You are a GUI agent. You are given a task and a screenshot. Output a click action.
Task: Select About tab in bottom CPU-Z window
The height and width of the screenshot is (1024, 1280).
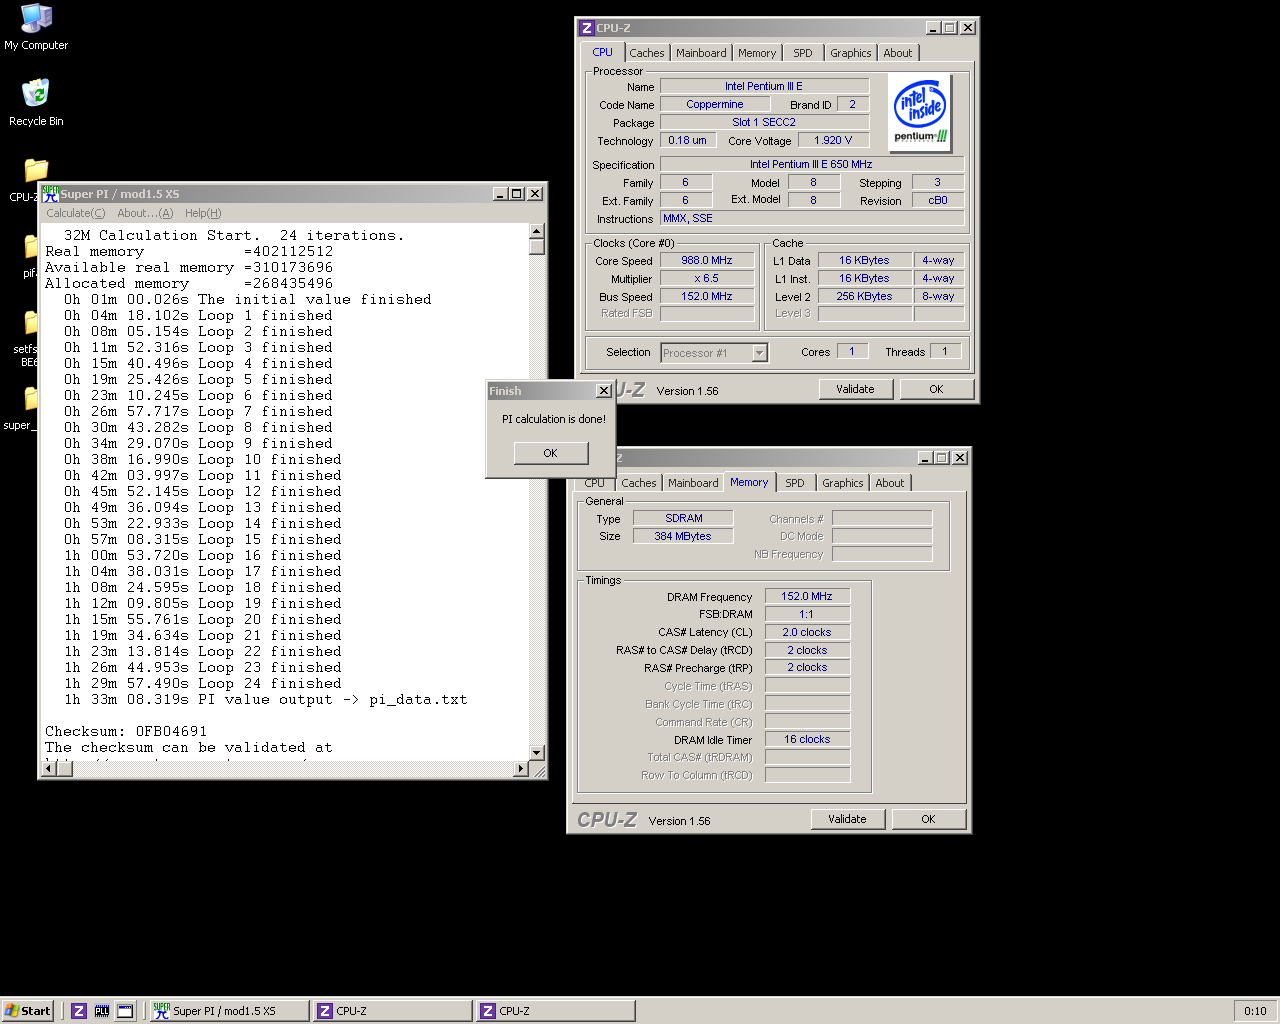click(890, 483)
